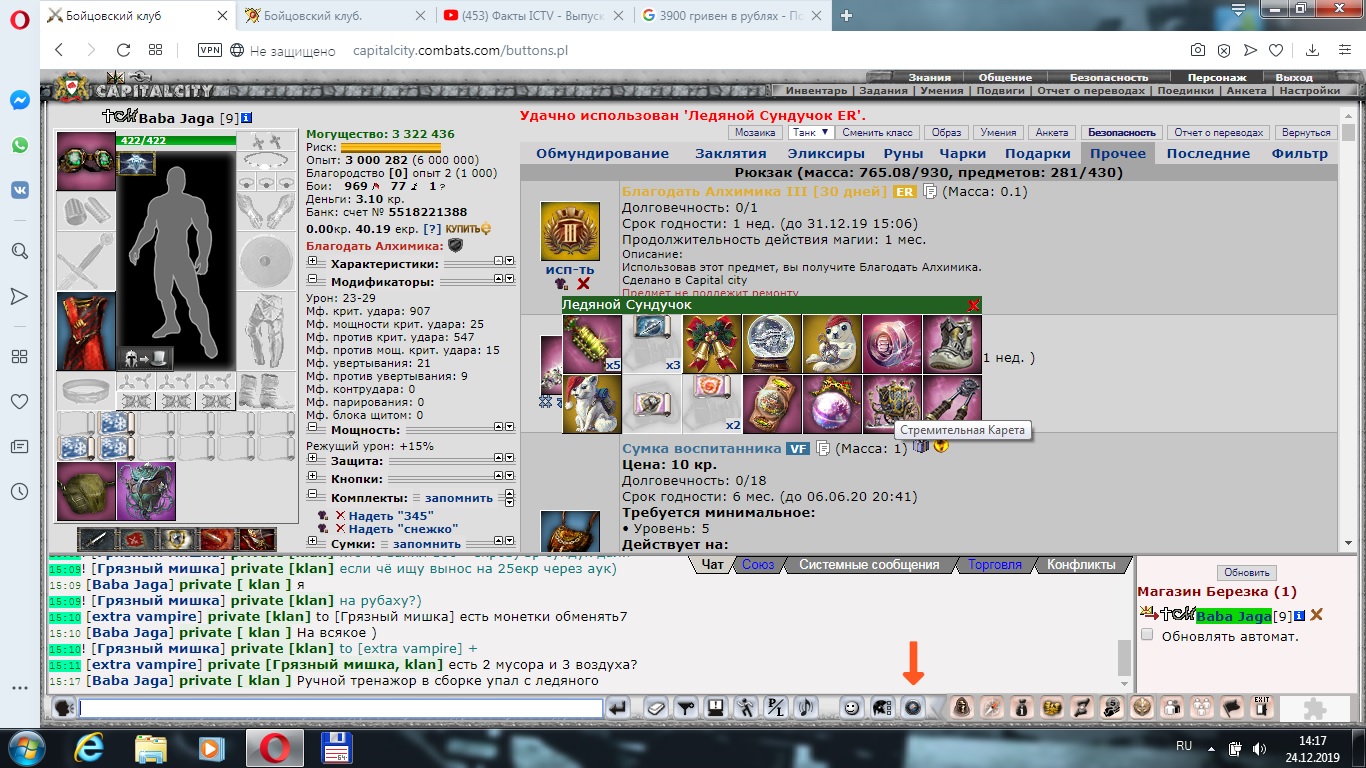The width and height of the screenshot is (1366, 768).
Task: Click the Вернуться button
Action: point(1306,132)
